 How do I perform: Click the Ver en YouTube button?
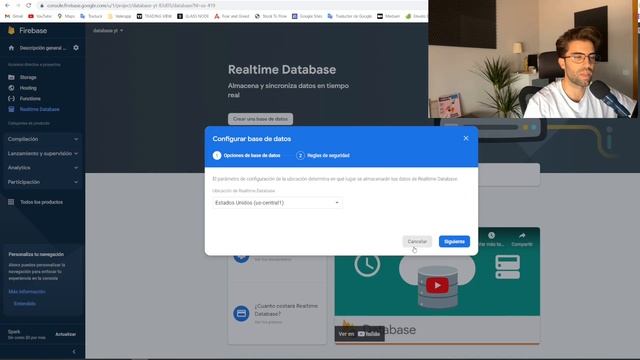[360, 334]
